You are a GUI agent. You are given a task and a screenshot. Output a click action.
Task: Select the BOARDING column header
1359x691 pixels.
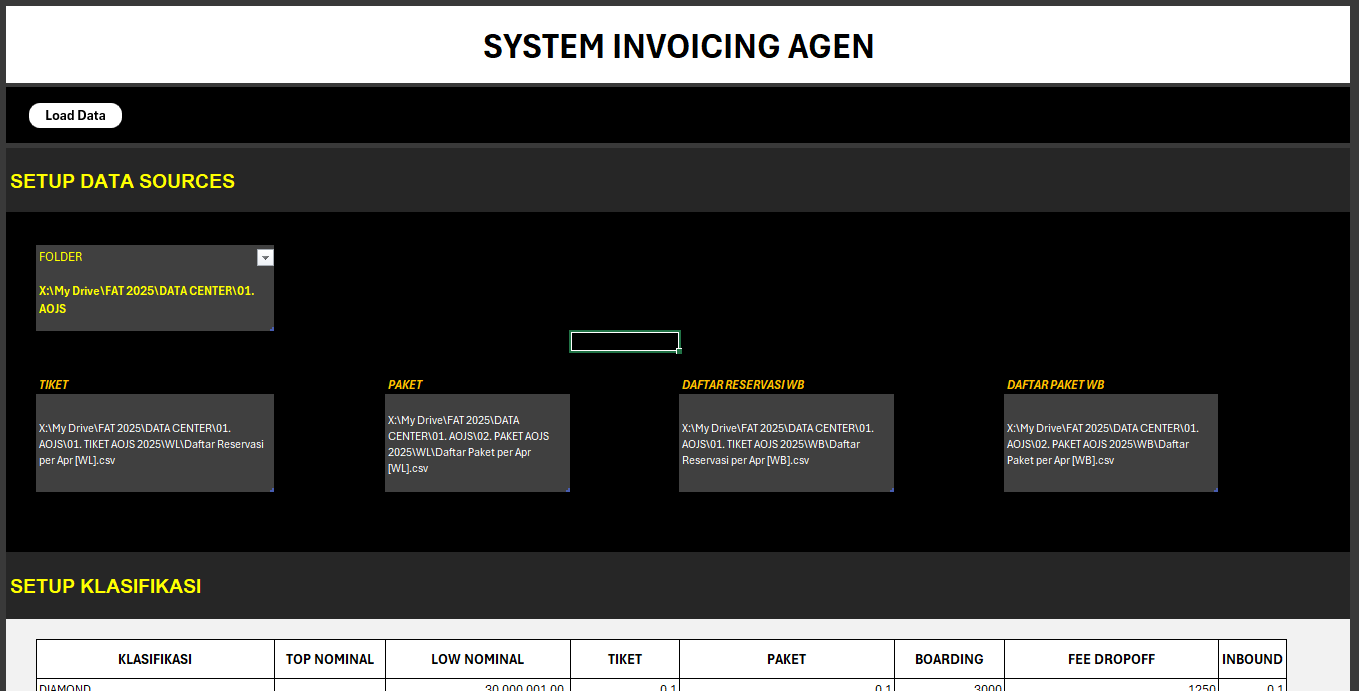pyautogui.click(x=949, y=659)
